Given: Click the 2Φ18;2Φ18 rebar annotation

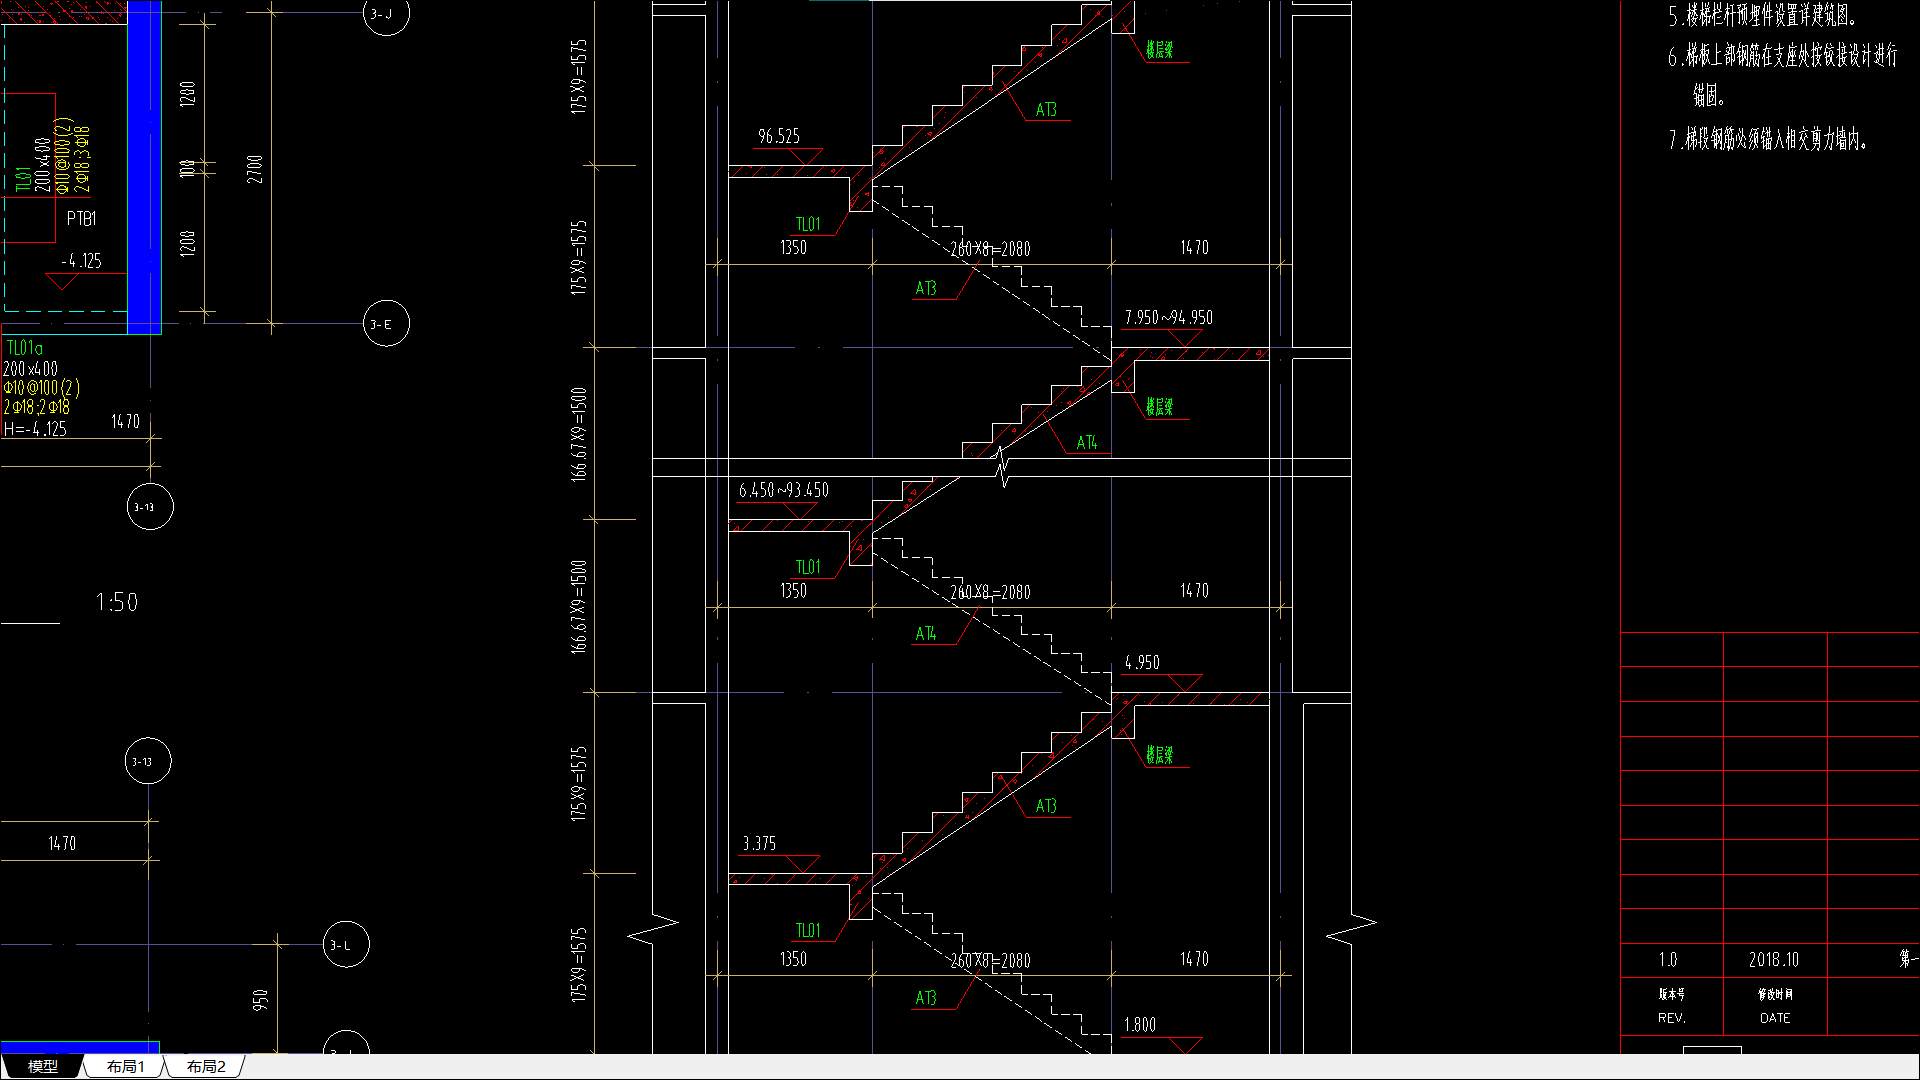Looking at the screenshot, I should pos(36,407).
